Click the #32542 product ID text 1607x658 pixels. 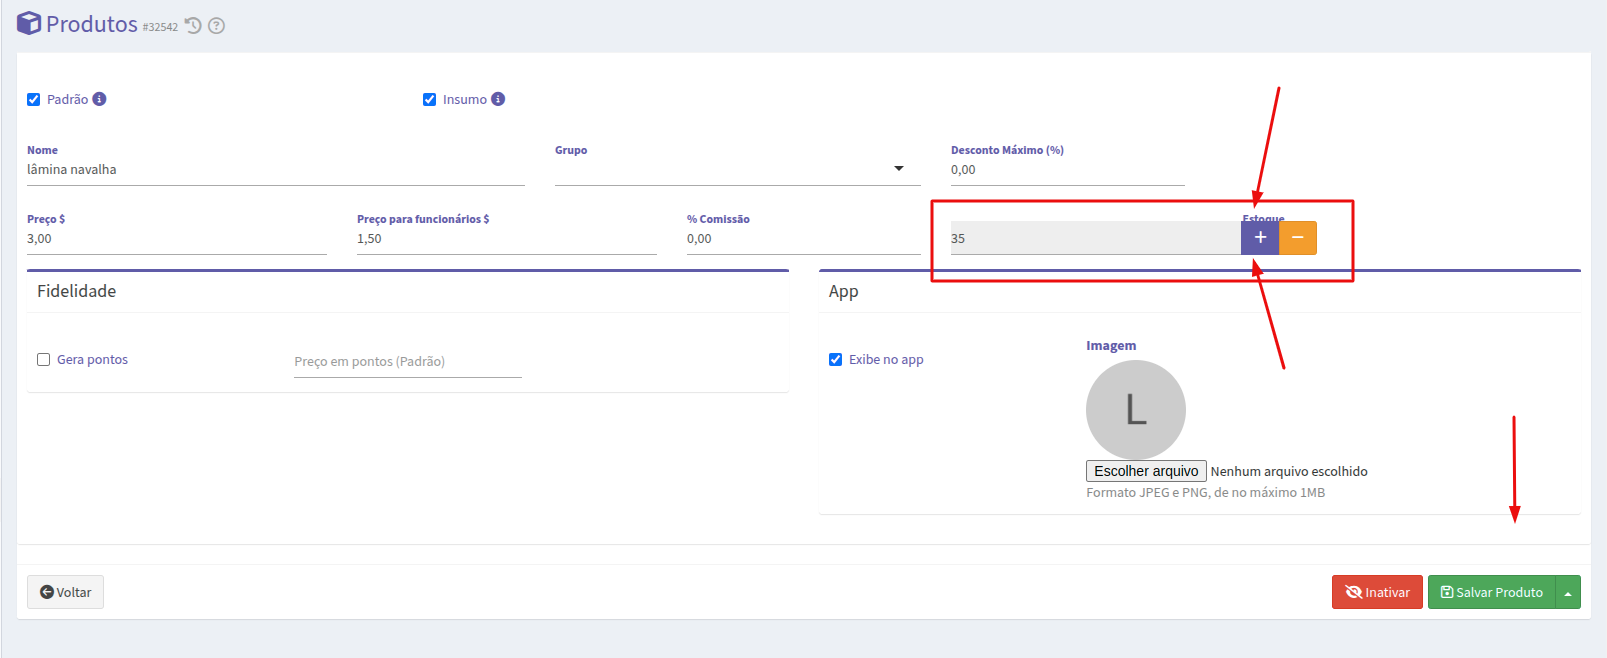click(x=160, y=28)
